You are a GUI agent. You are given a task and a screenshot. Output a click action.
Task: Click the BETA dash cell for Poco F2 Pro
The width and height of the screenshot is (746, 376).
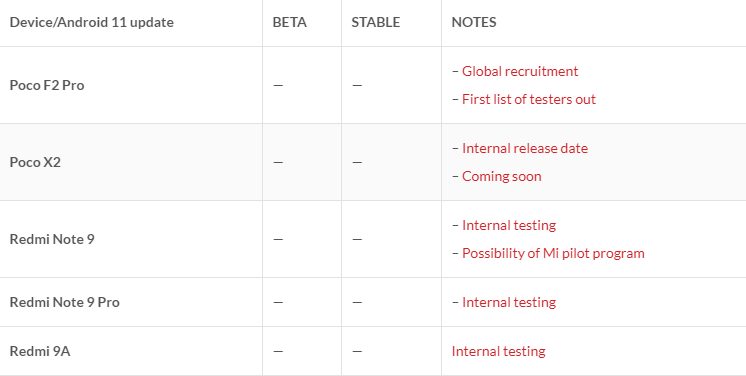click(x=278, y=86)
